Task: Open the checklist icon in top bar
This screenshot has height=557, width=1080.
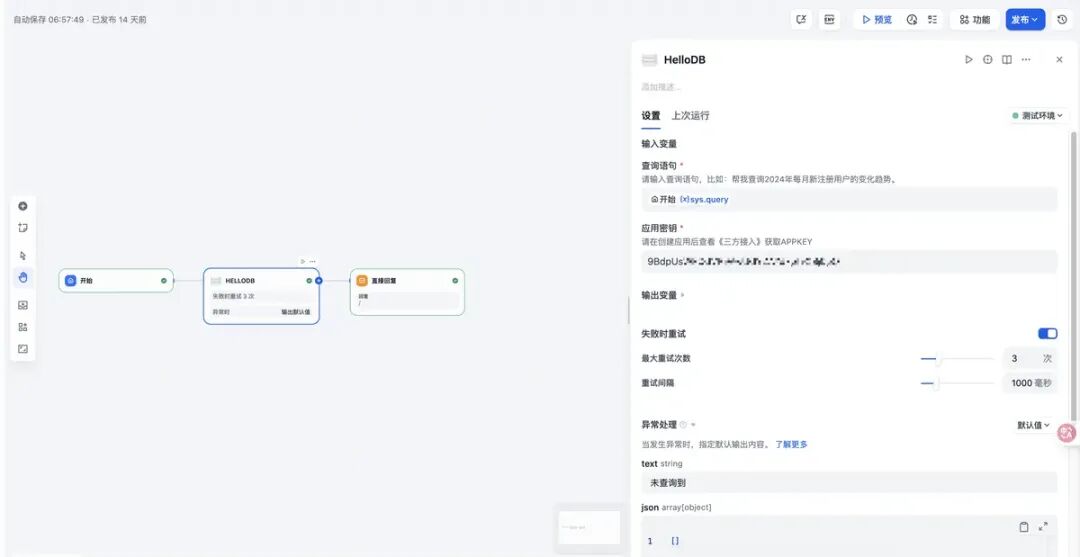Action: (x=933, y=20)
